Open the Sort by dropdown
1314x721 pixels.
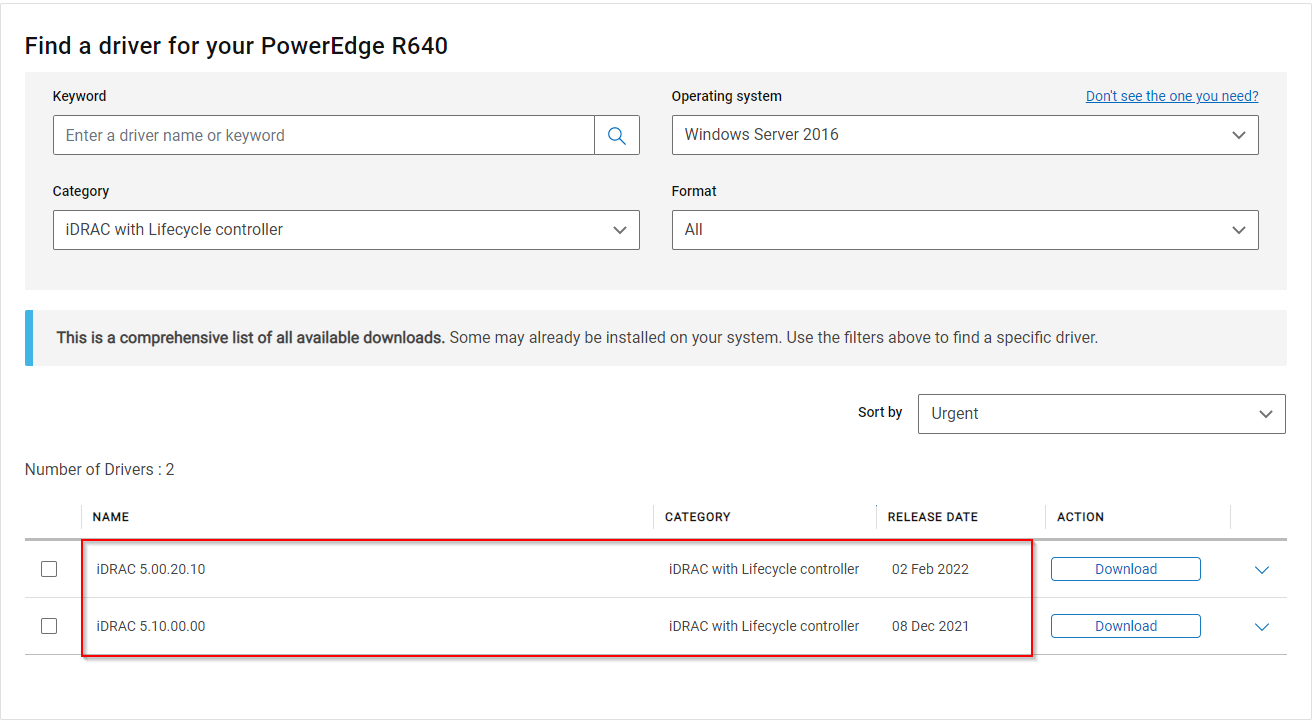[1101, 414]
